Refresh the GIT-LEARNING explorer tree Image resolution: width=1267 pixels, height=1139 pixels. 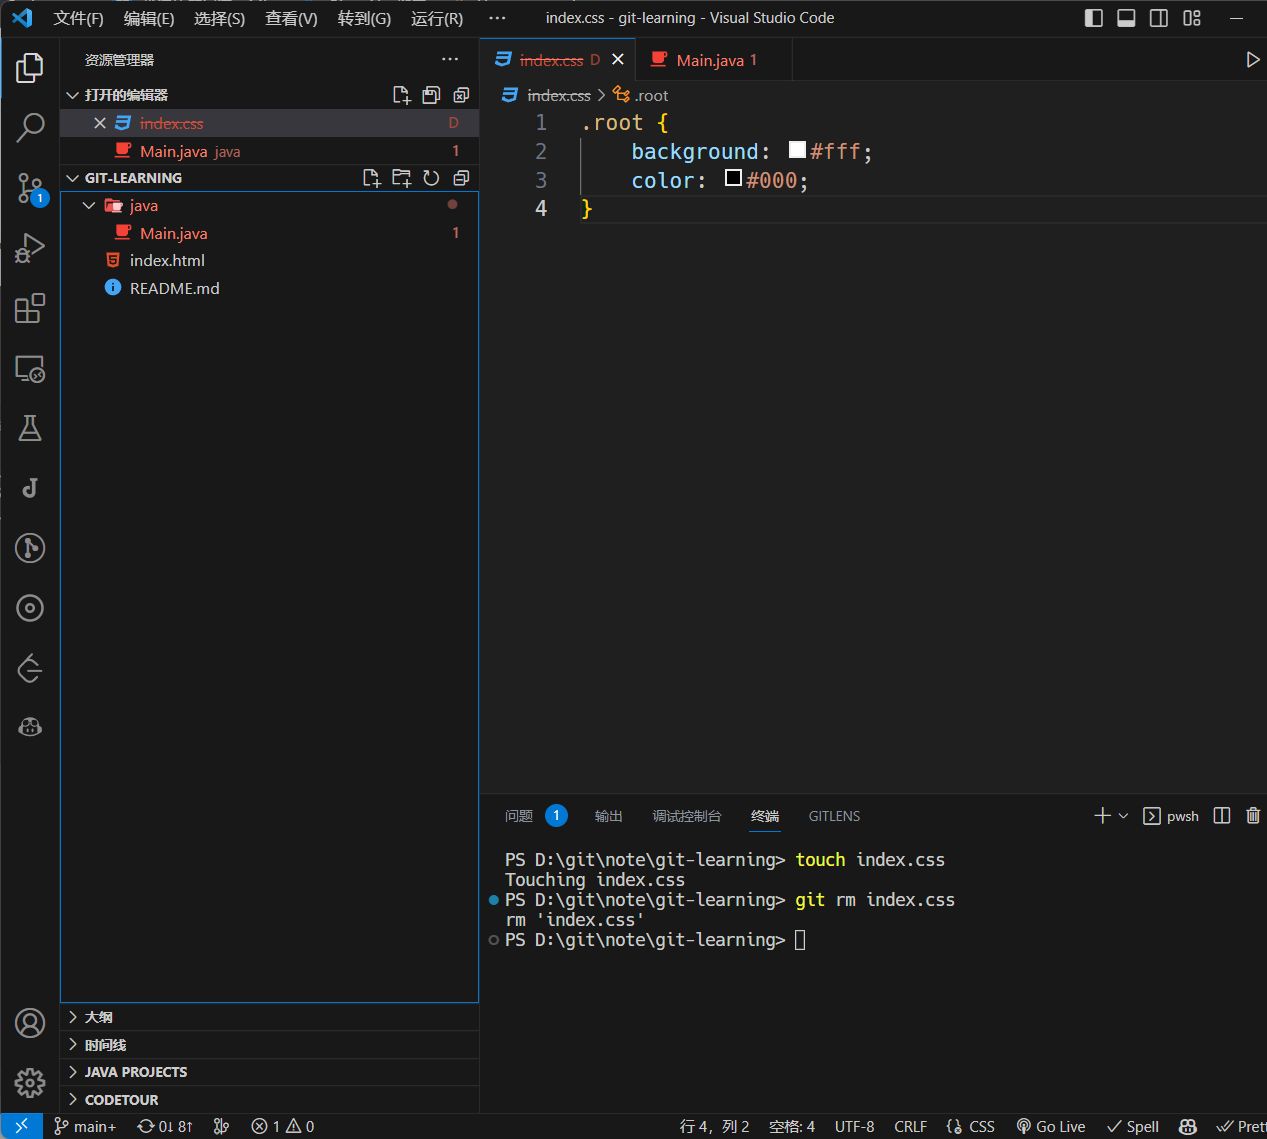tap(431, 178)
